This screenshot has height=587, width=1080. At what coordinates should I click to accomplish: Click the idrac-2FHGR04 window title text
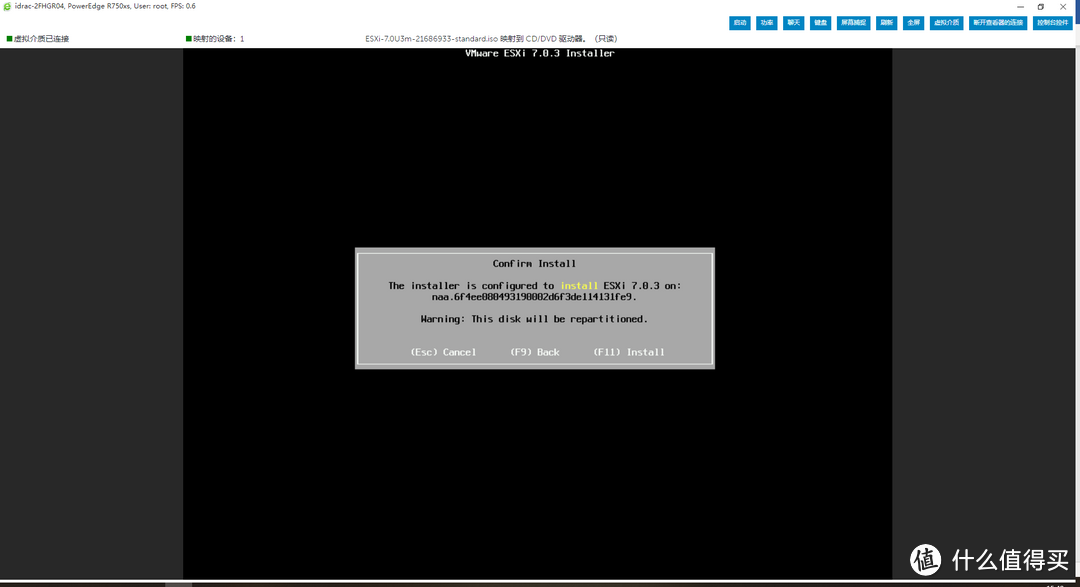click(105, 6)
